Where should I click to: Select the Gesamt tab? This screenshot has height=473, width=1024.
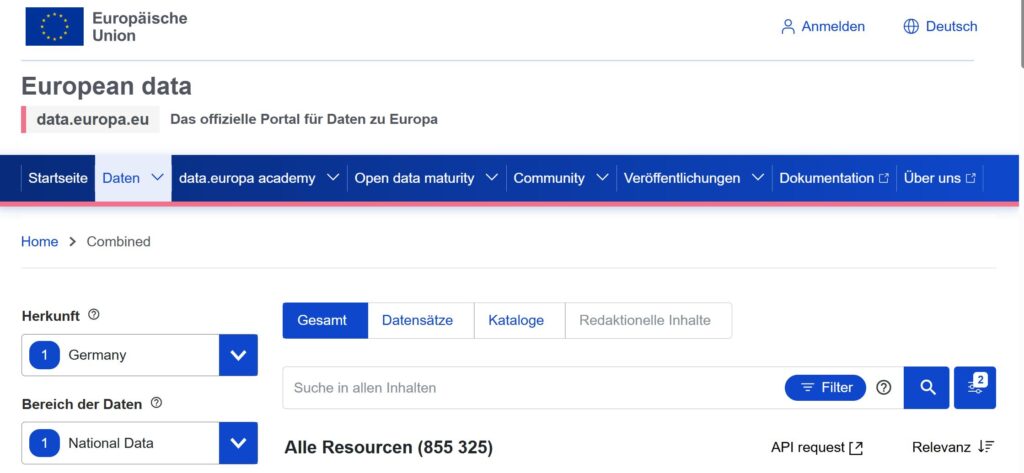322,320
